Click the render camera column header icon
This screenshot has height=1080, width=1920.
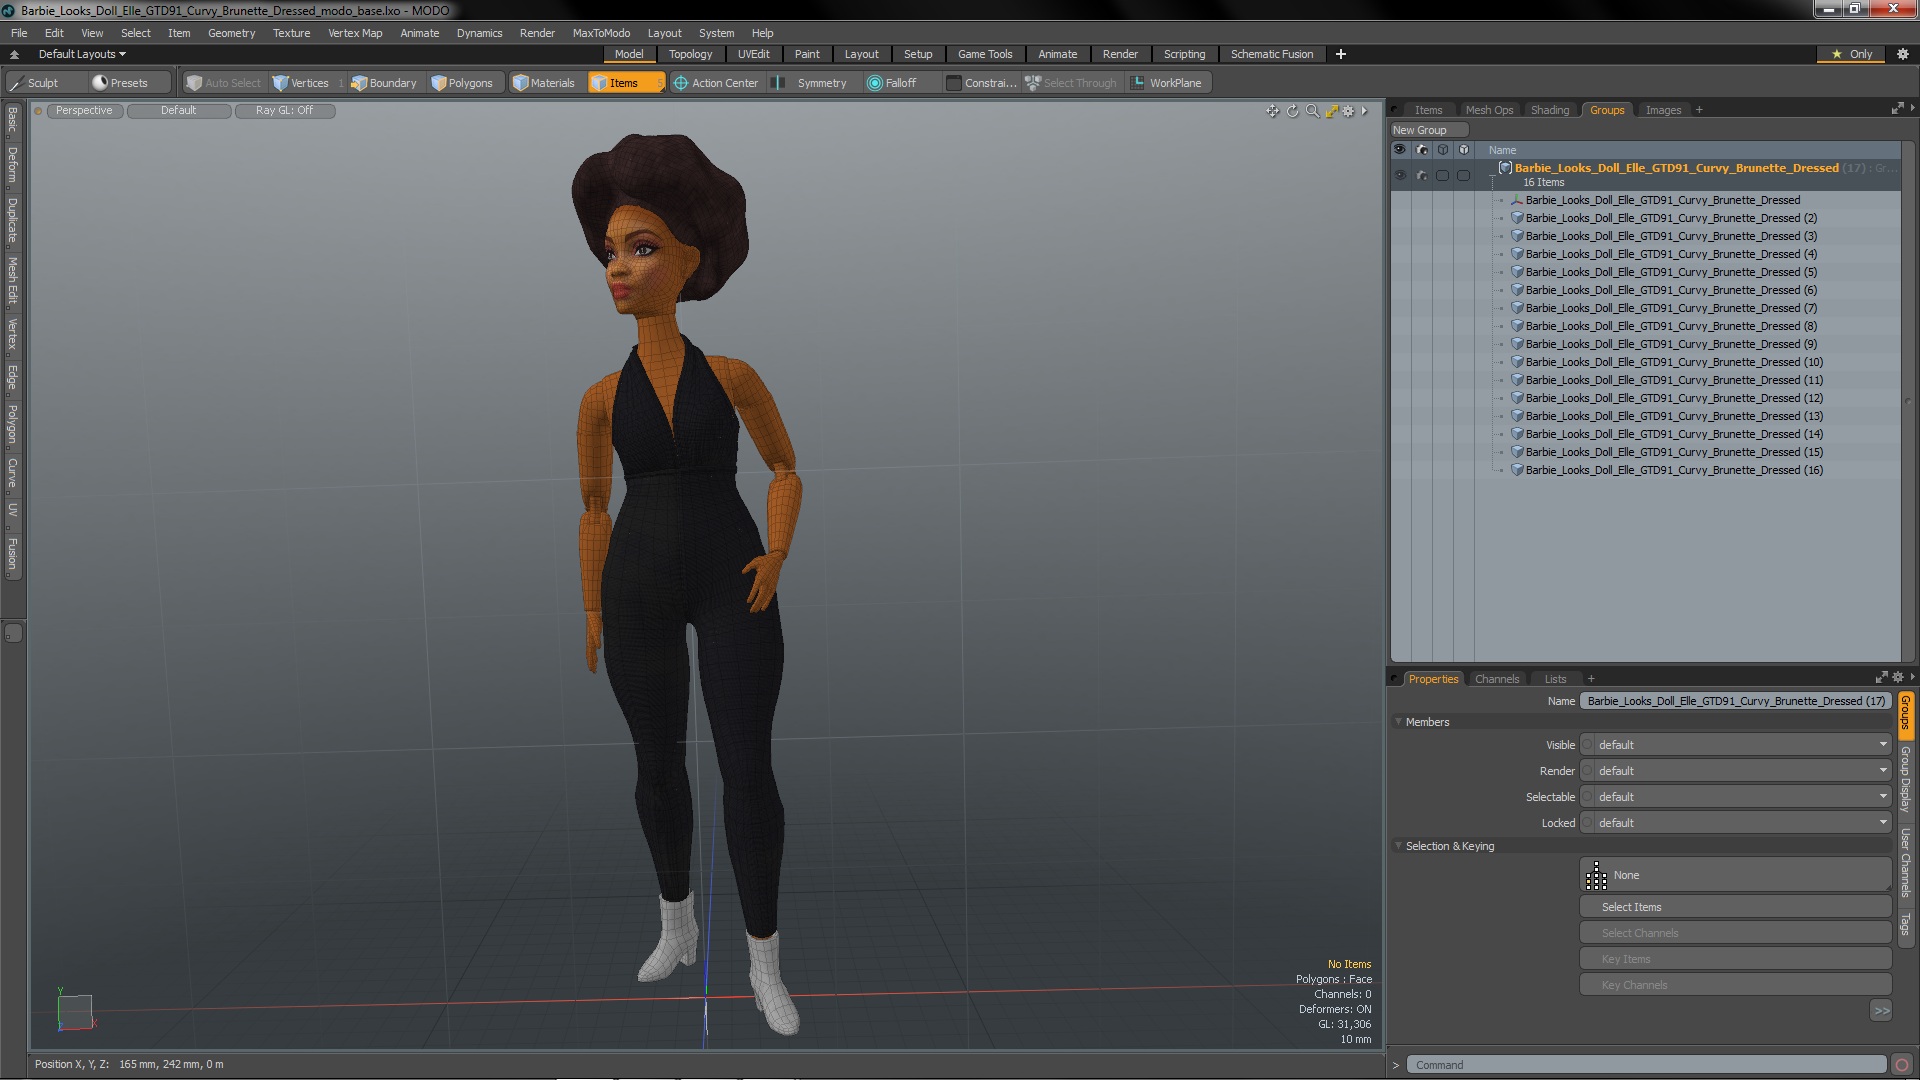coord(1421,150)
